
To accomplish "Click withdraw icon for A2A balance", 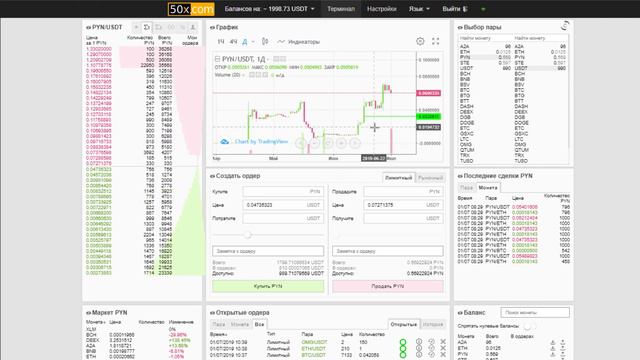I will (x=563, y=342).
